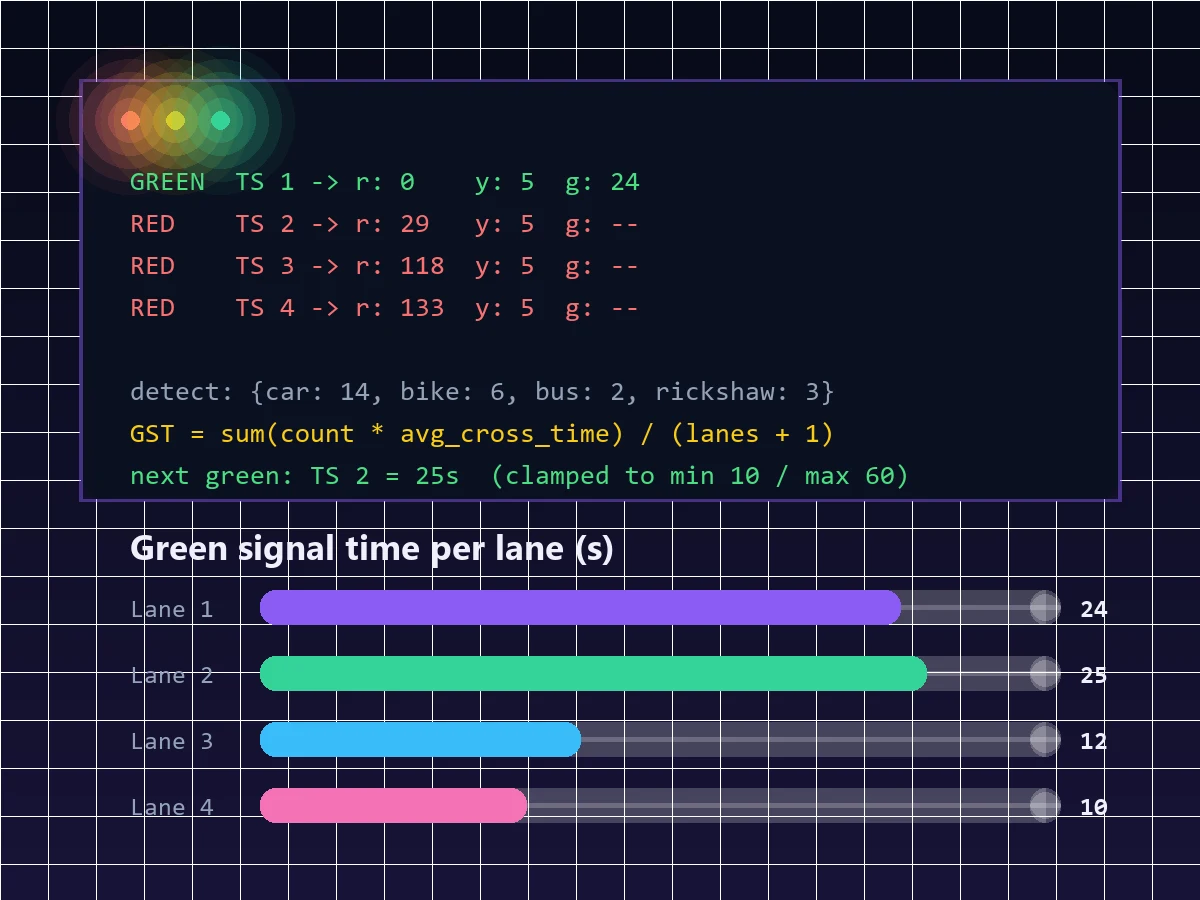Click the Lane 2 value '25'

point(1094,675)
